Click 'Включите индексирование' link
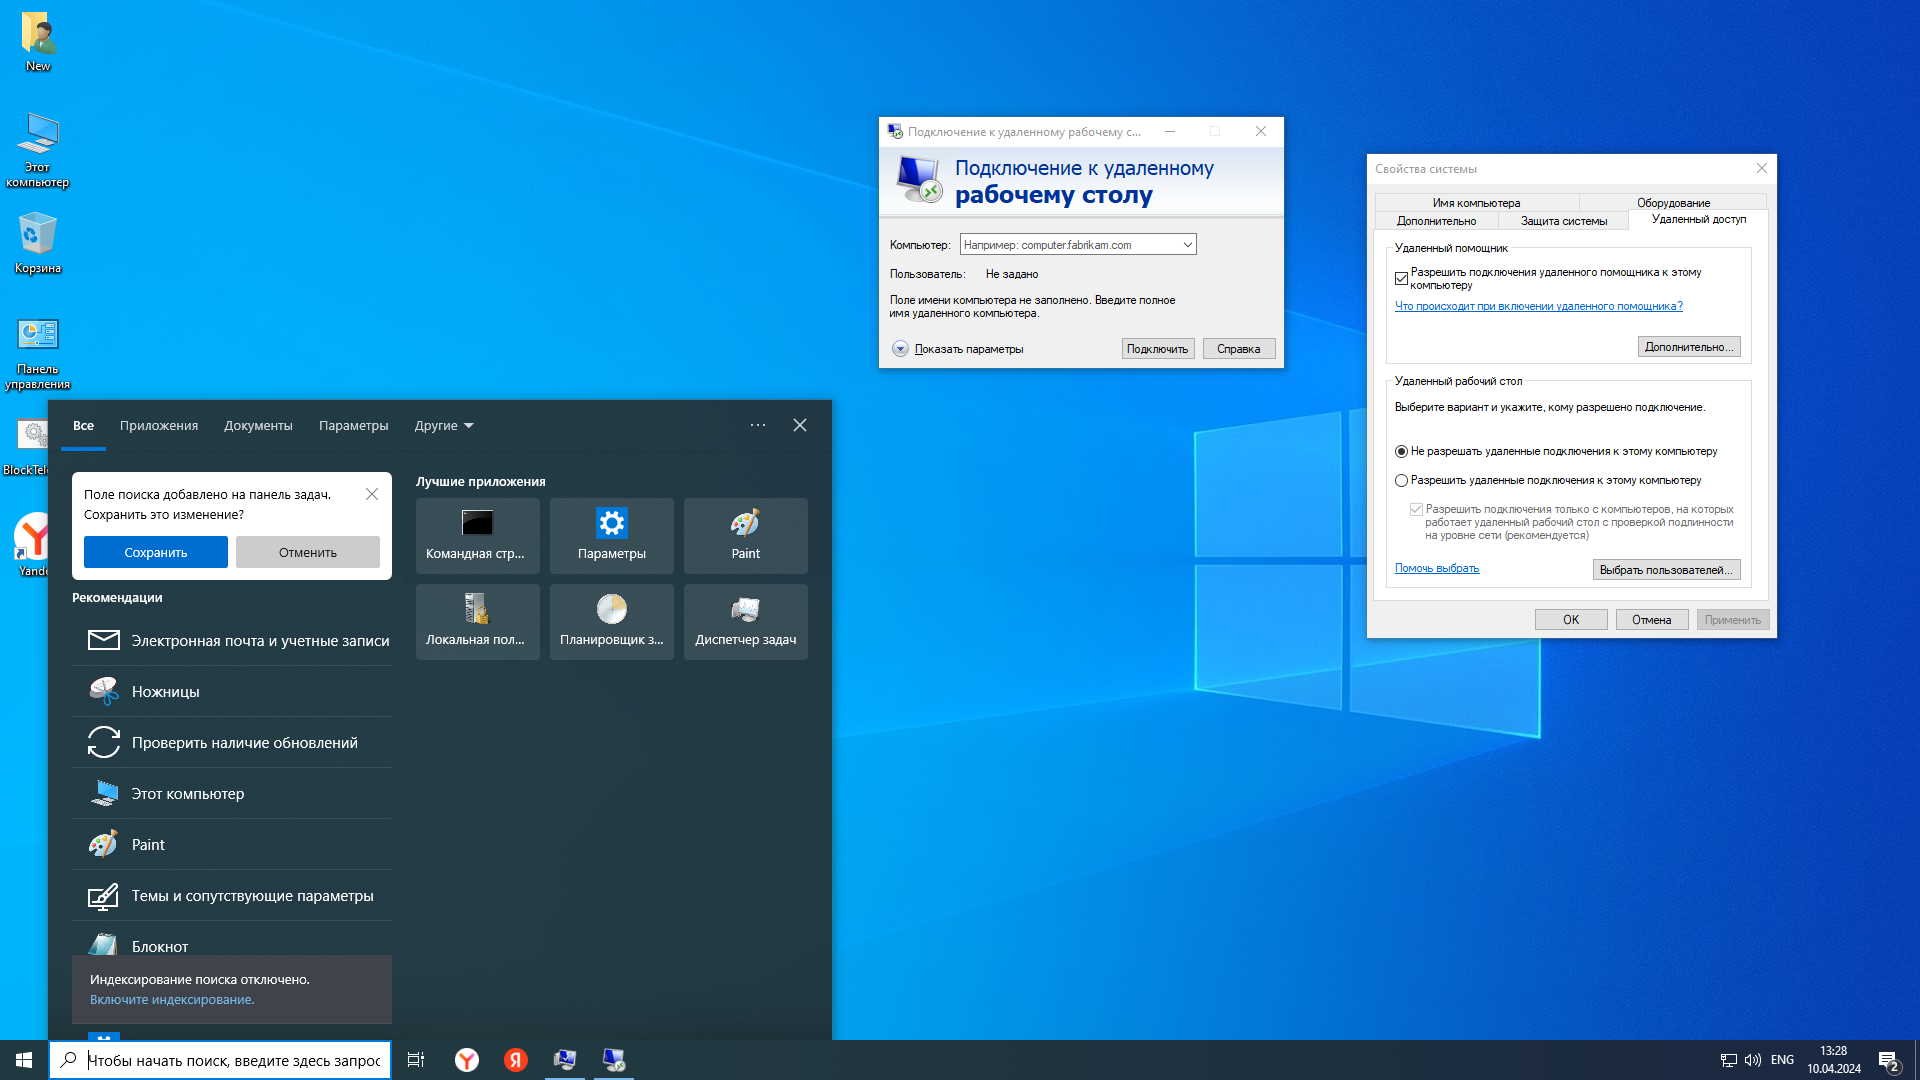The image size is (1920, 1080). click(x=172, y=999)
